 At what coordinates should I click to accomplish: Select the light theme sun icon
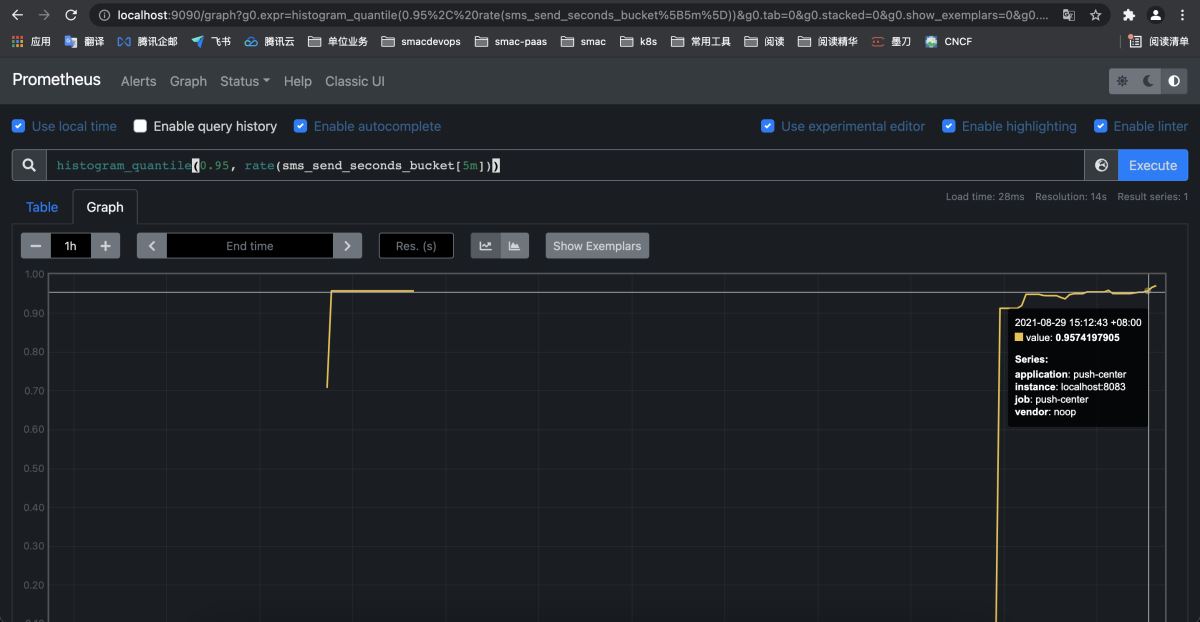[x=1122, y=81]
